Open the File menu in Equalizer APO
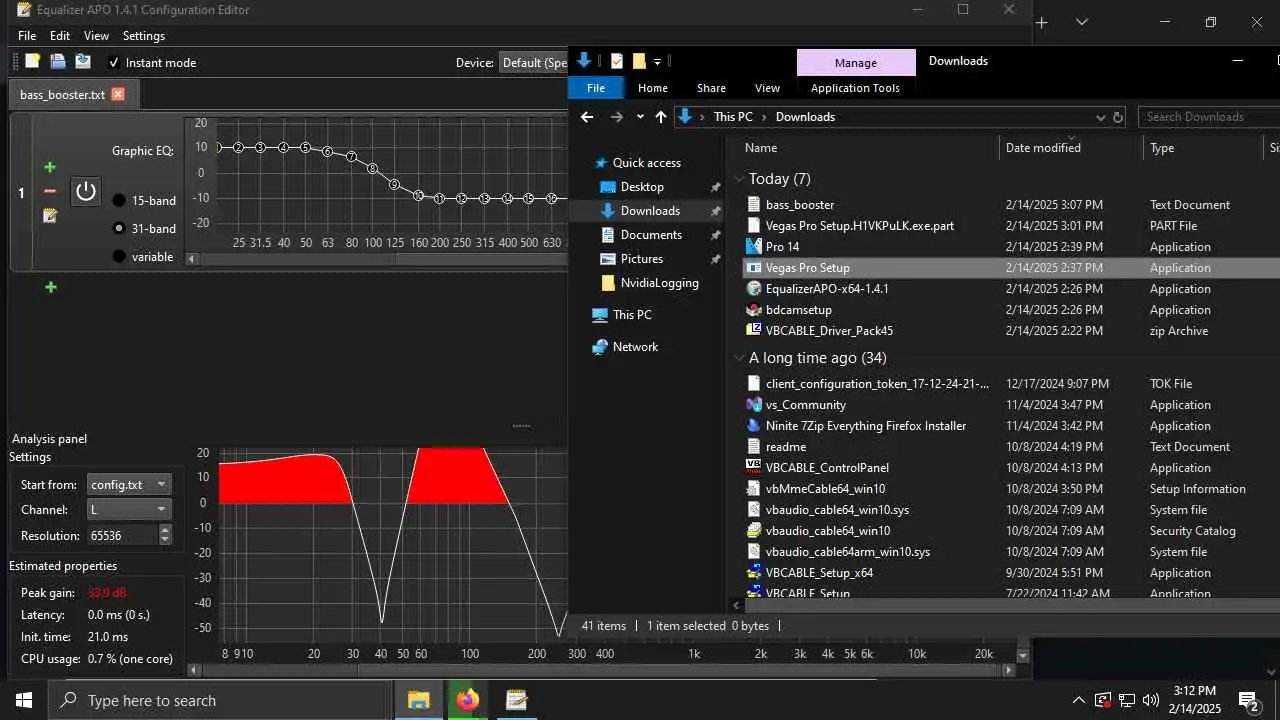Screen dimensions: 1280x720 point(27,36)
